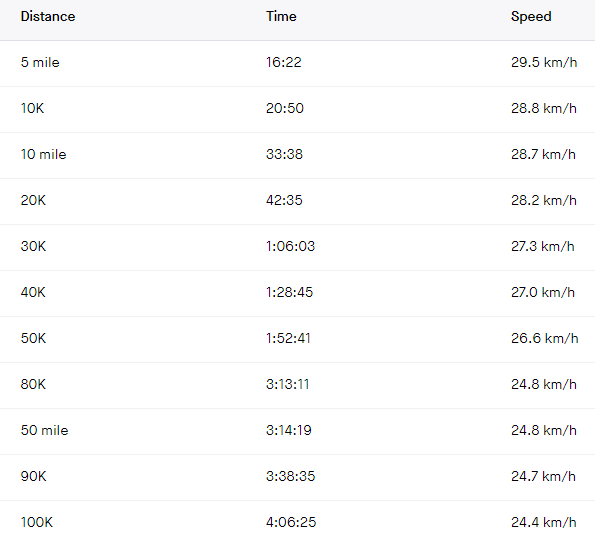
Task: Click the 16:22 time value
Action: (283, 62)
